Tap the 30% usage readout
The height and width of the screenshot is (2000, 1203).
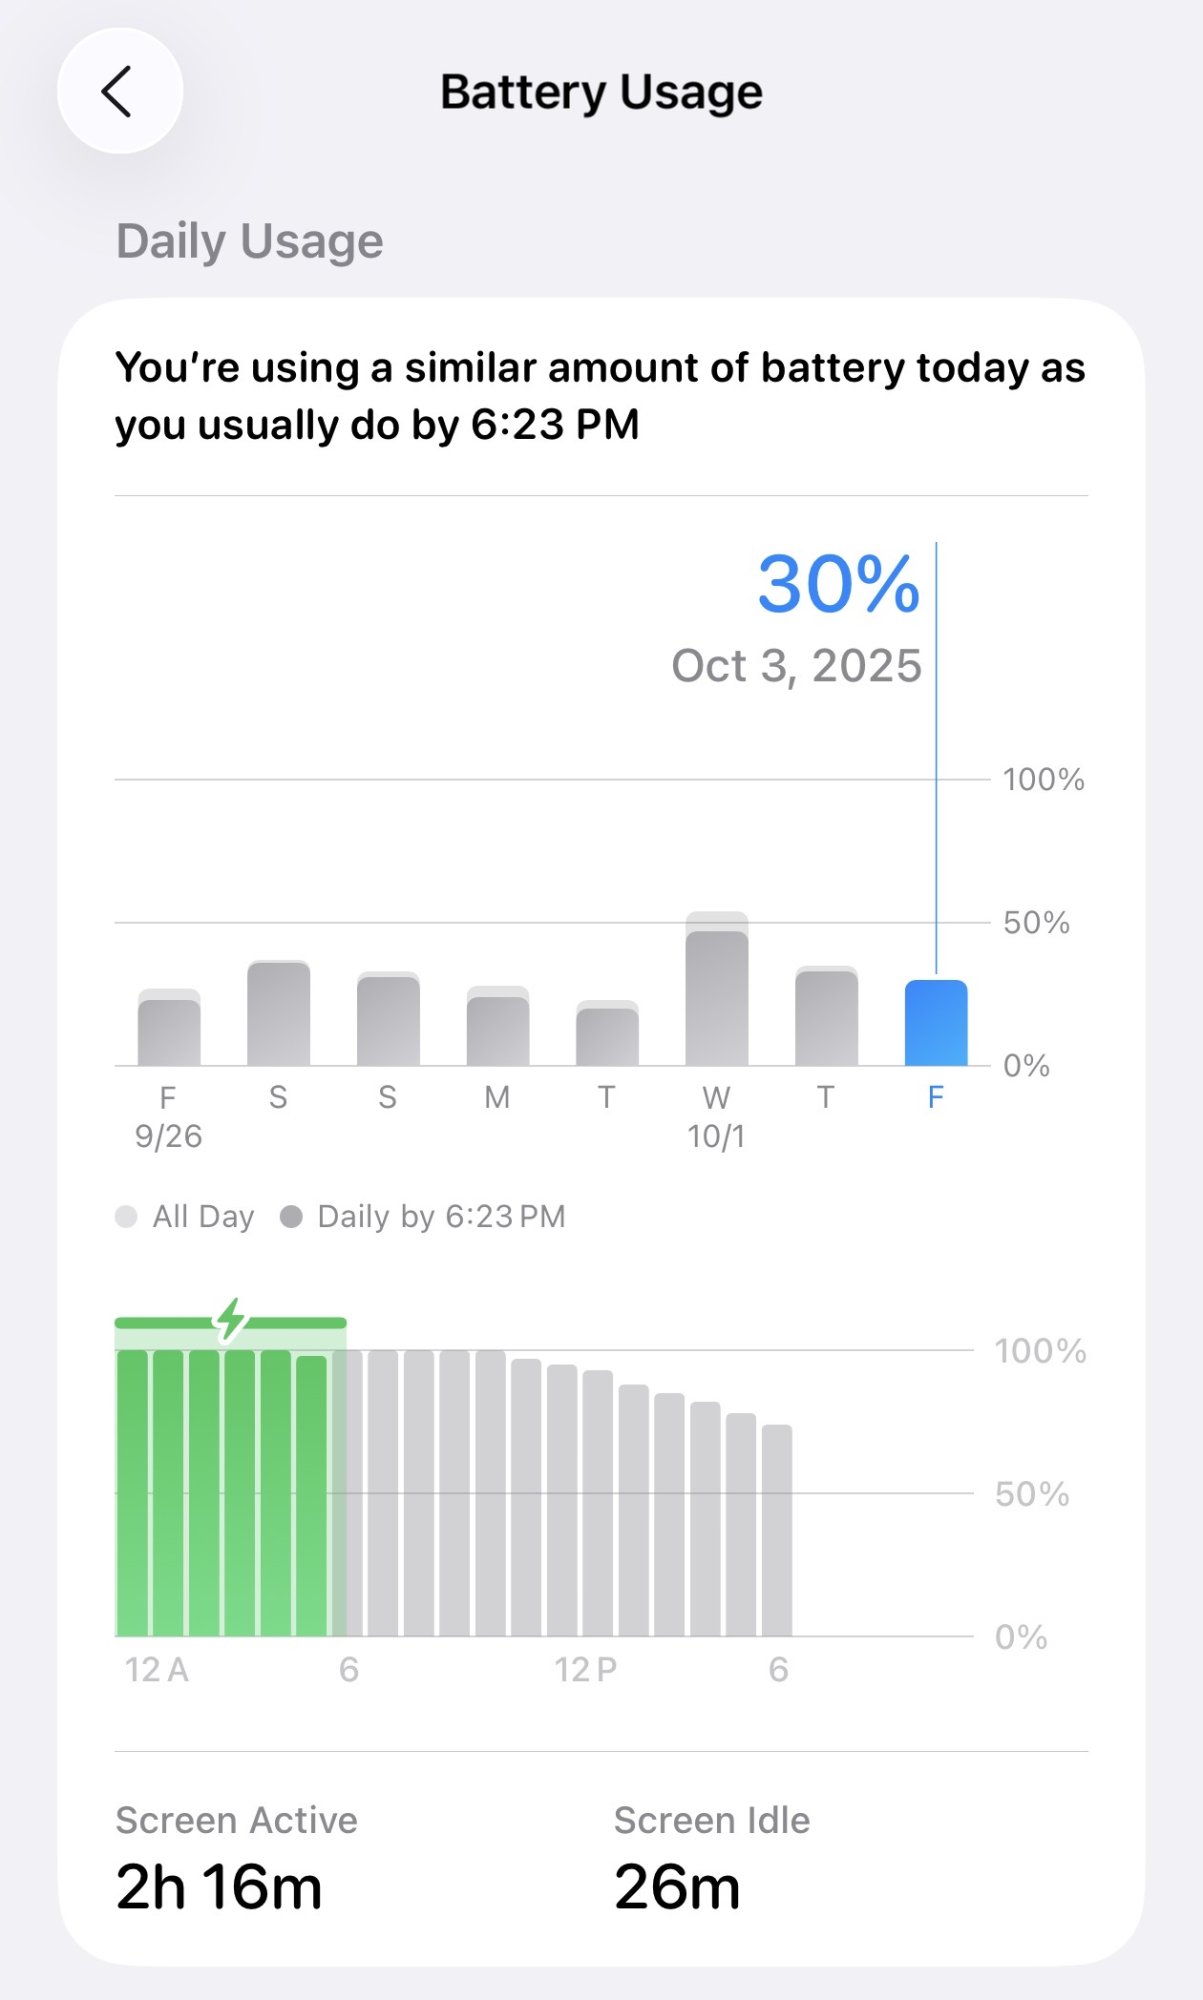pos(838,584)
